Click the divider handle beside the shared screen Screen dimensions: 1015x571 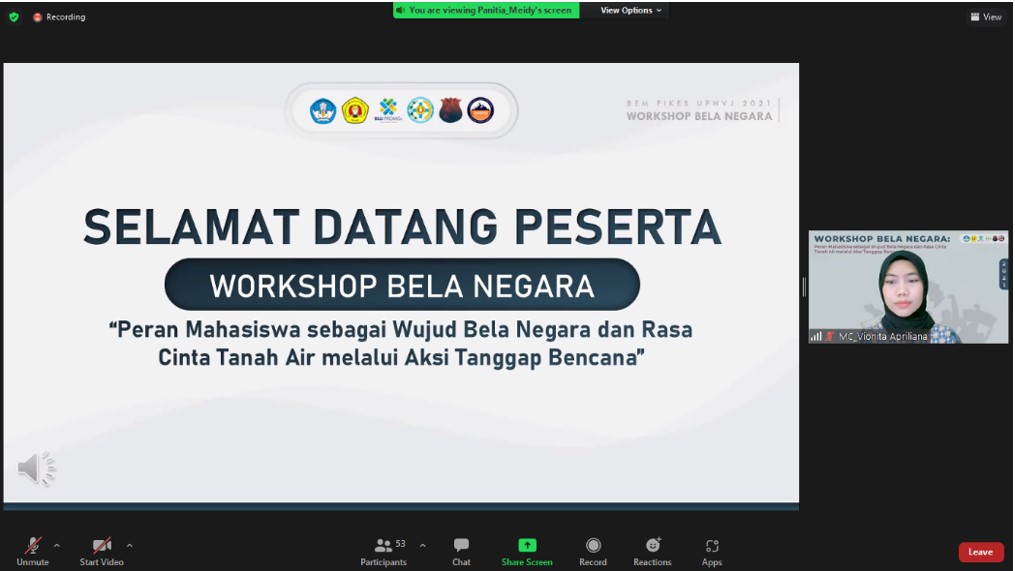tap(804, 287)
